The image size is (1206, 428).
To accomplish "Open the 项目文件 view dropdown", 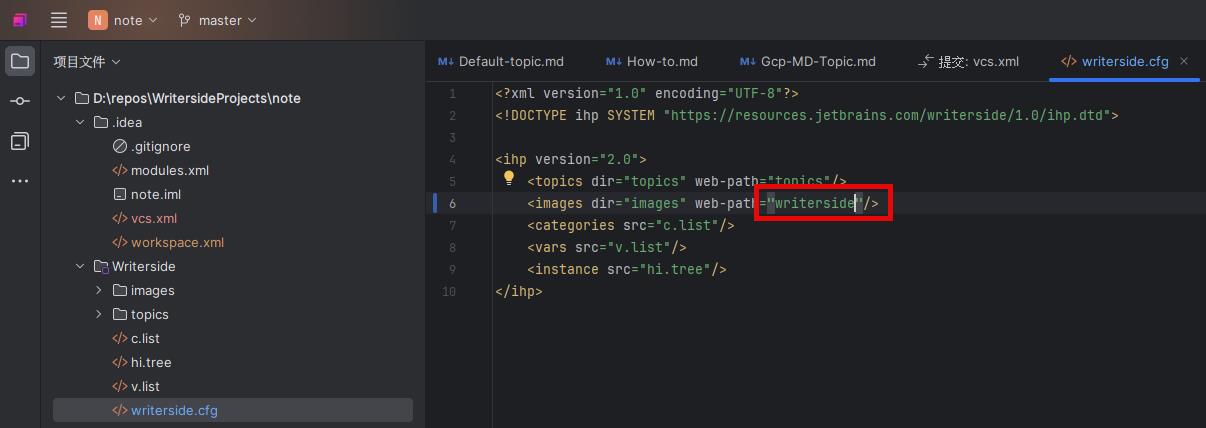I will tap(87, 61).
